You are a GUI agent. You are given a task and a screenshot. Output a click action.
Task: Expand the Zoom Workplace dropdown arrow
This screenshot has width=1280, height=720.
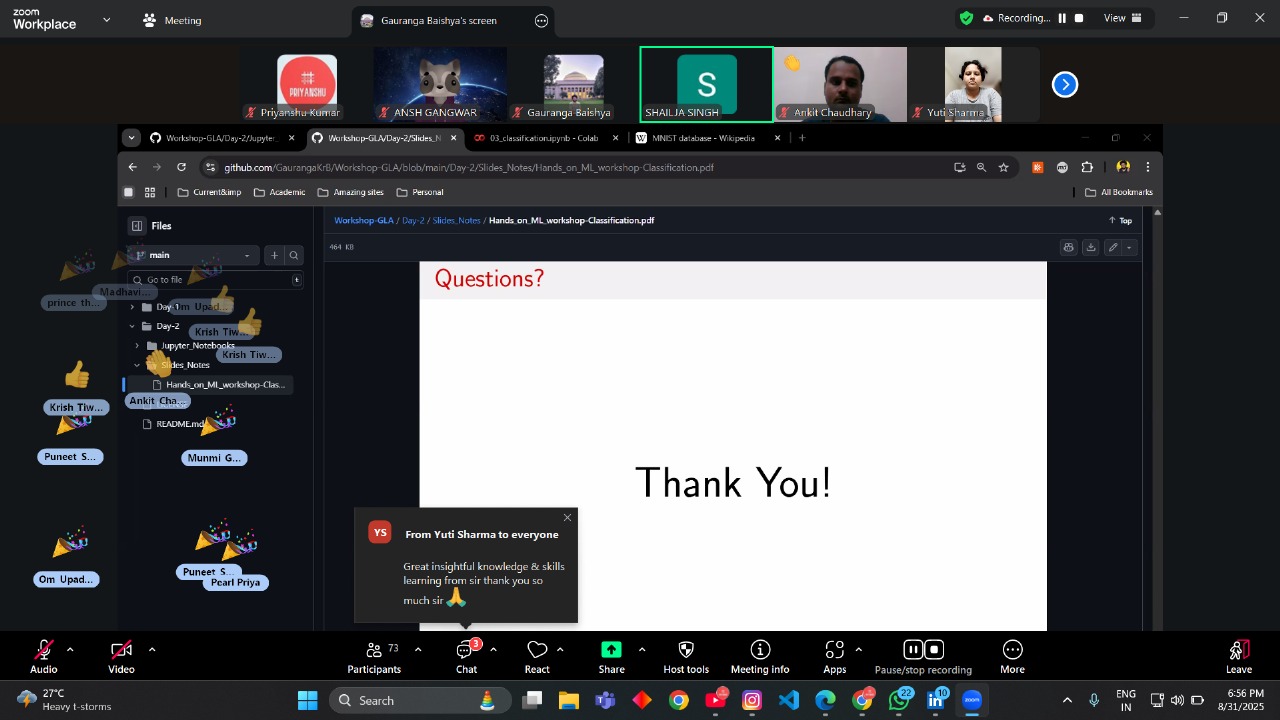point(107,19)
